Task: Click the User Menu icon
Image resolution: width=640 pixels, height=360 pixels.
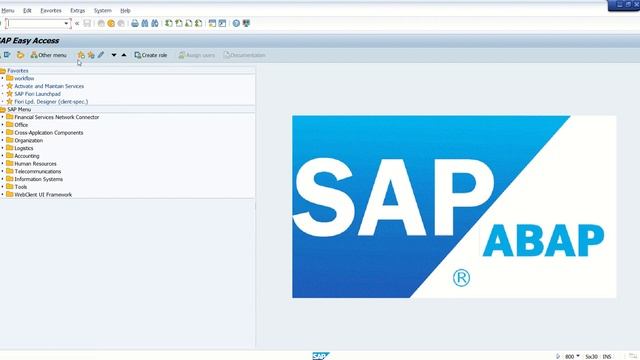Action: pyautogui.click(x=7, y=55)
